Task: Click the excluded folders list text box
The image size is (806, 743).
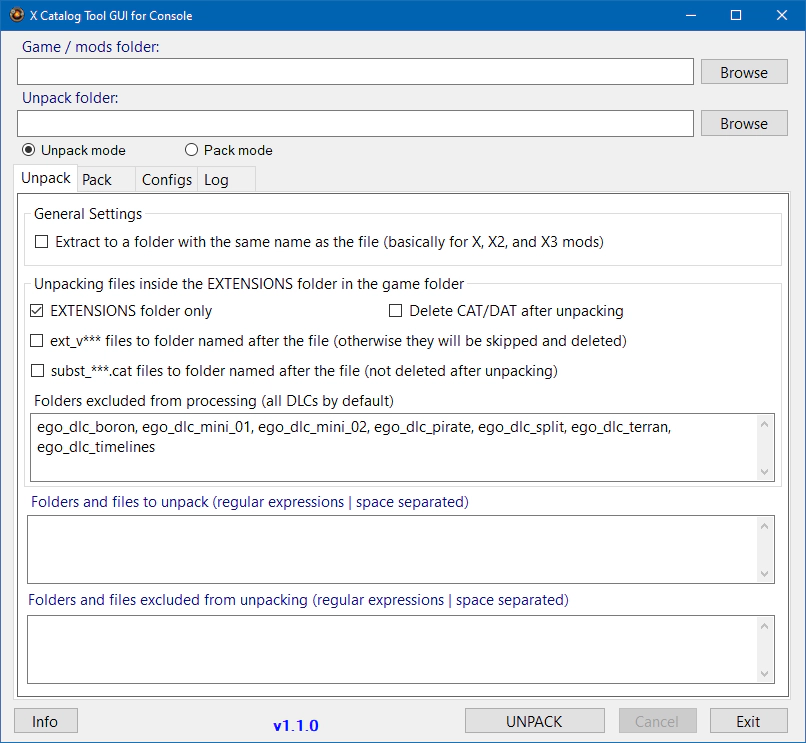Action: (392, 447)
